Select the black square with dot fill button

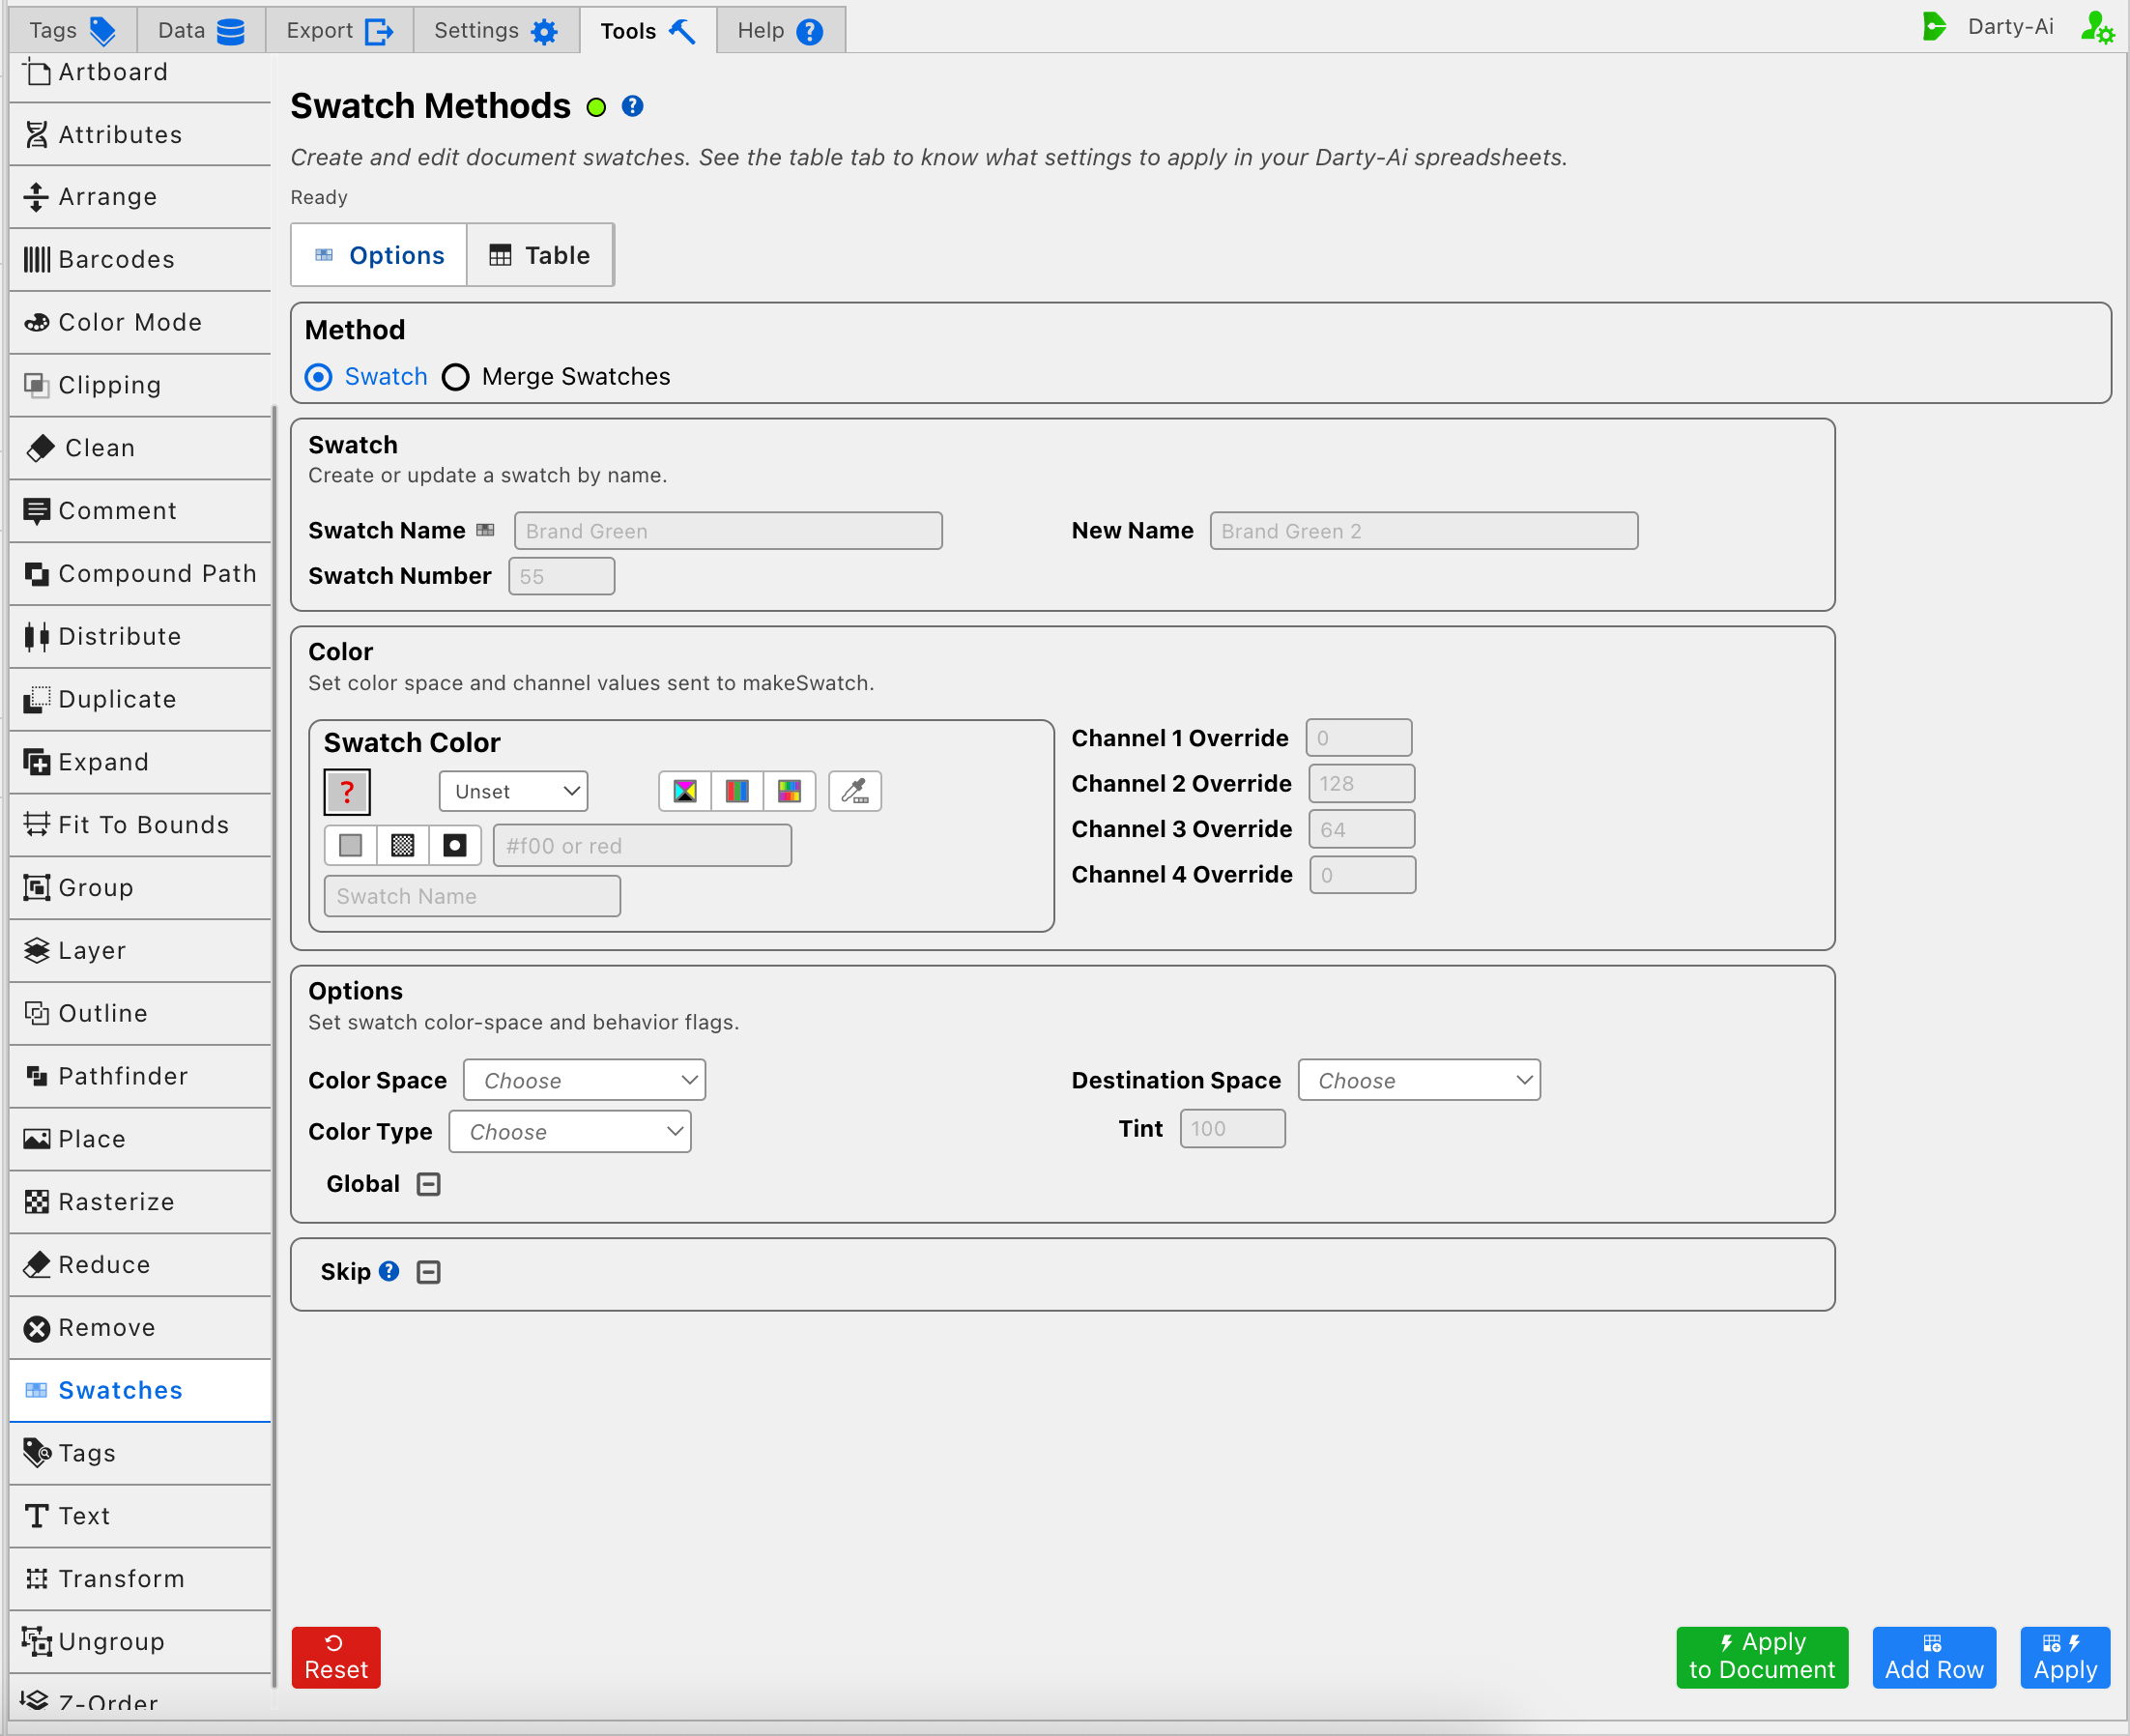coord(454,846)
